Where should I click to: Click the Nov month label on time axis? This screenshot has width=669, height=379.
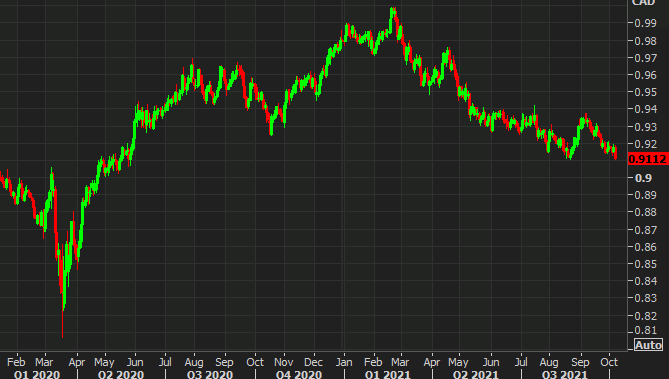click(284, 362)
